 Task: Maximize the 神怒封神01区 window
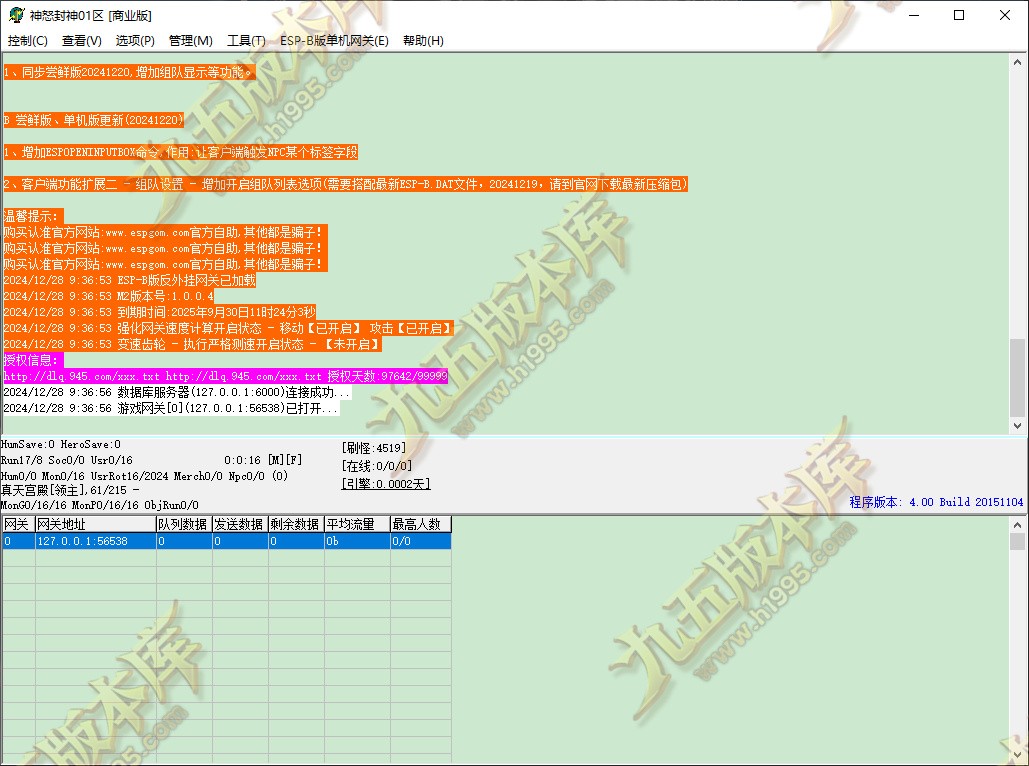coord(959,15)
